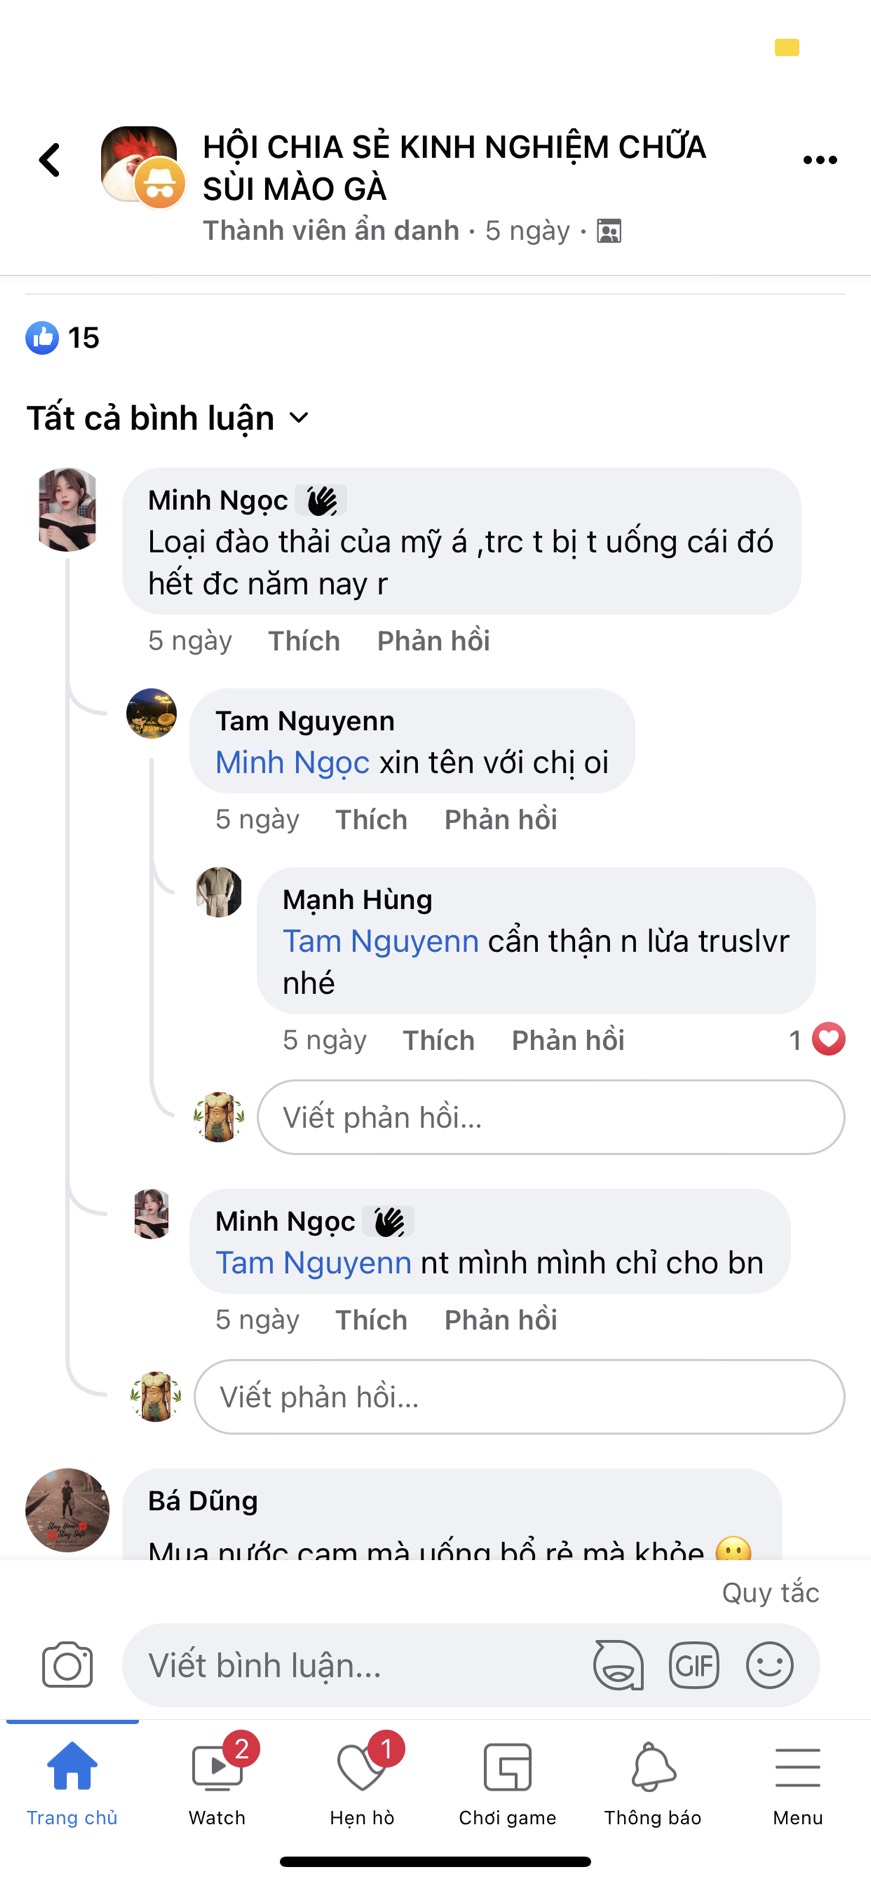
Task: Open the Menu tab
Action: pyautogui.click(x=797, y=1784)
